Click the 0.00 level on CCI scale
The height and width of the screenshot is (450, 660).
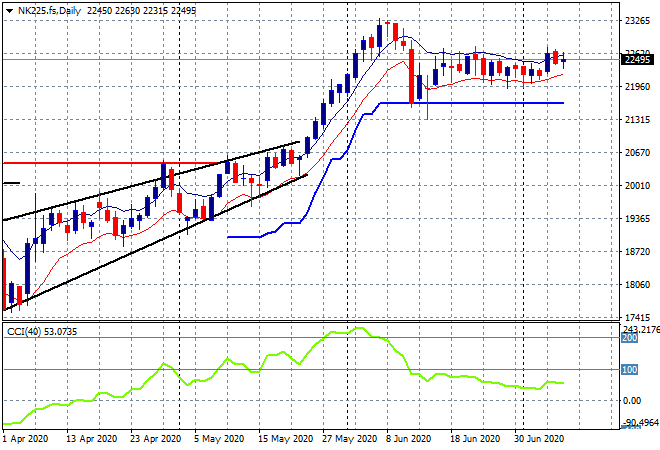click(632, 401)
